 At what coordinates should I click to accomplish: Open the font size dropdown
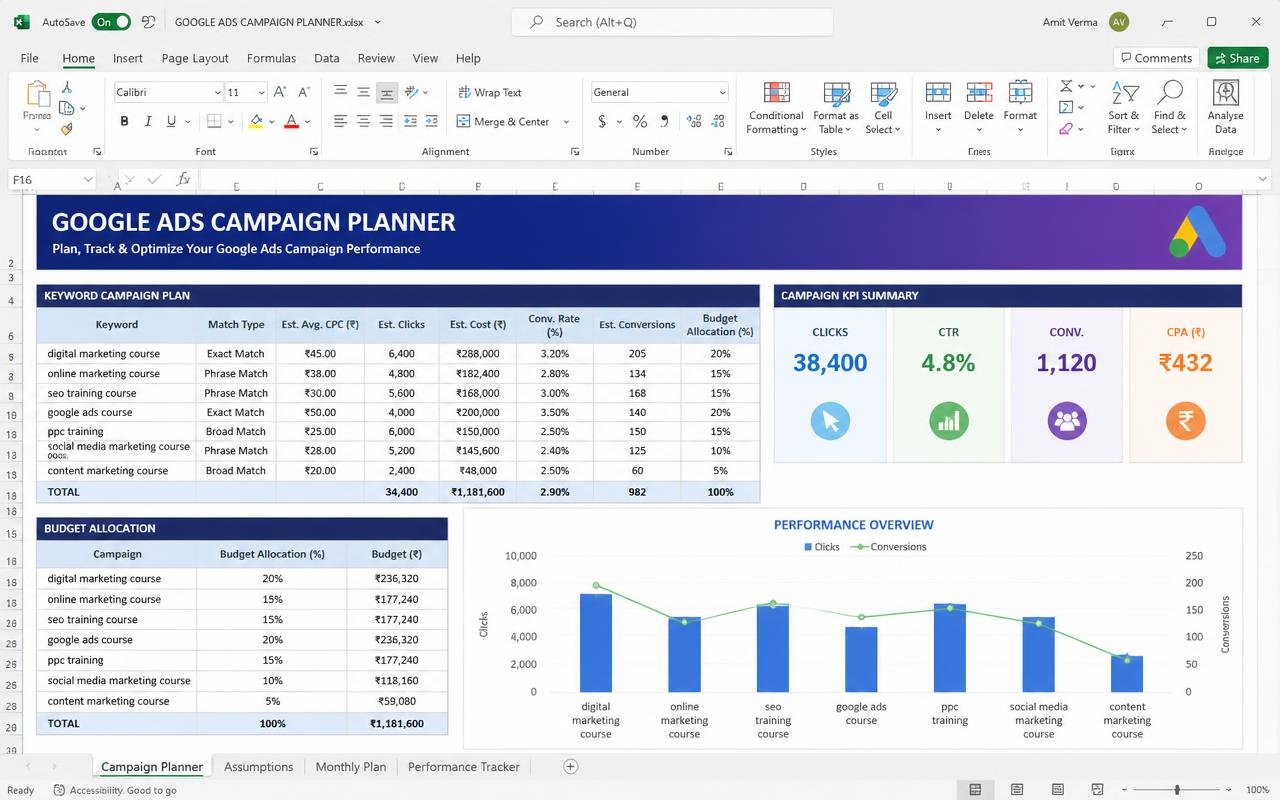pyautogui.click(x=261, y=92)
